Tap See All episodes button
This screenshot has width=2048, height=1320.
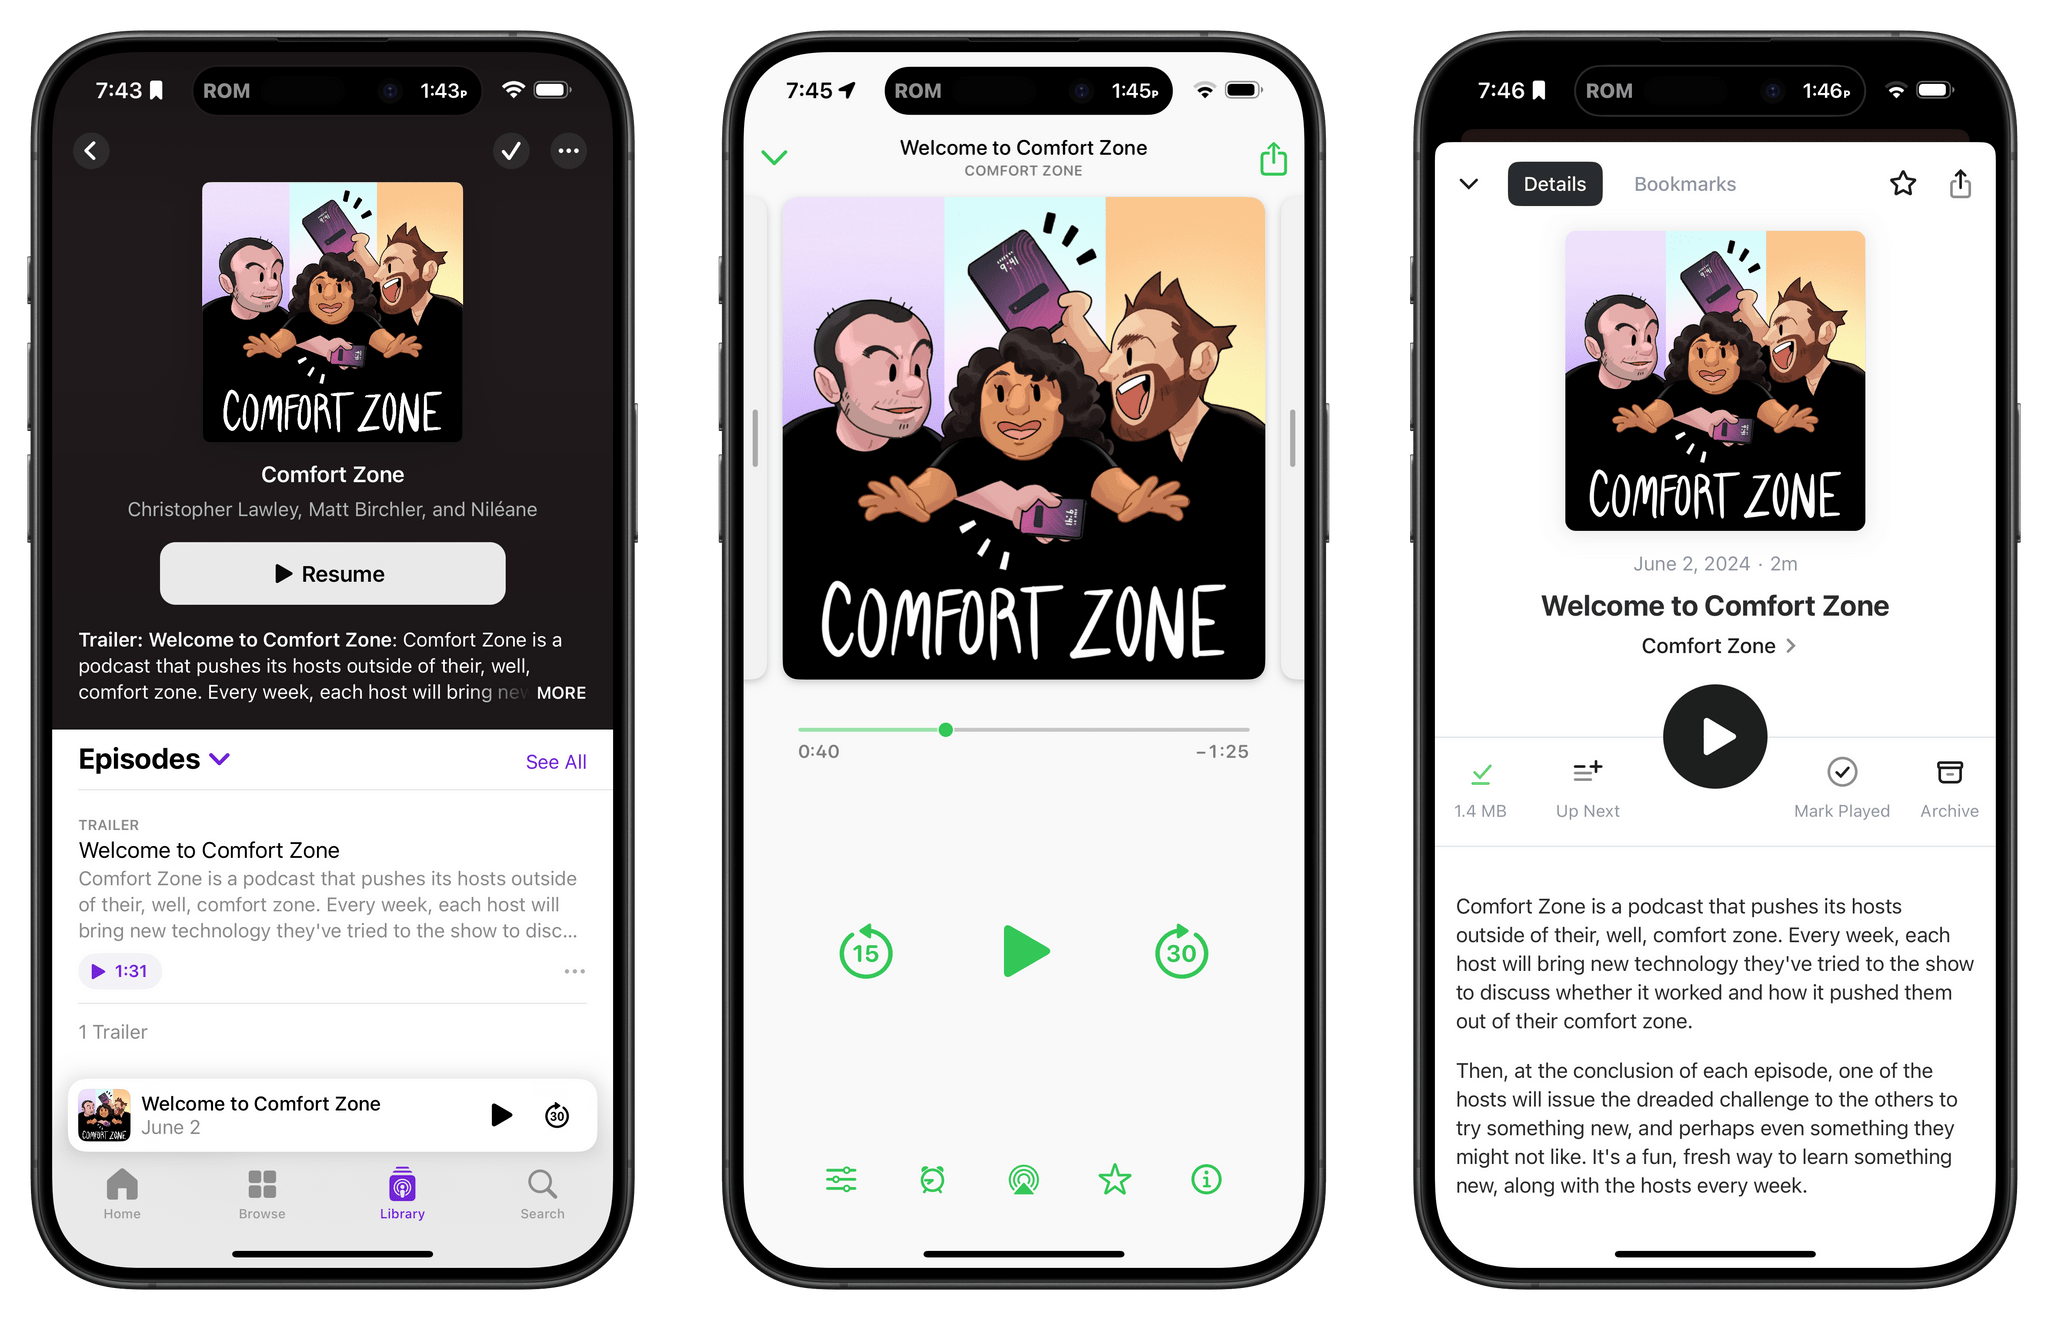coord(554,762)
